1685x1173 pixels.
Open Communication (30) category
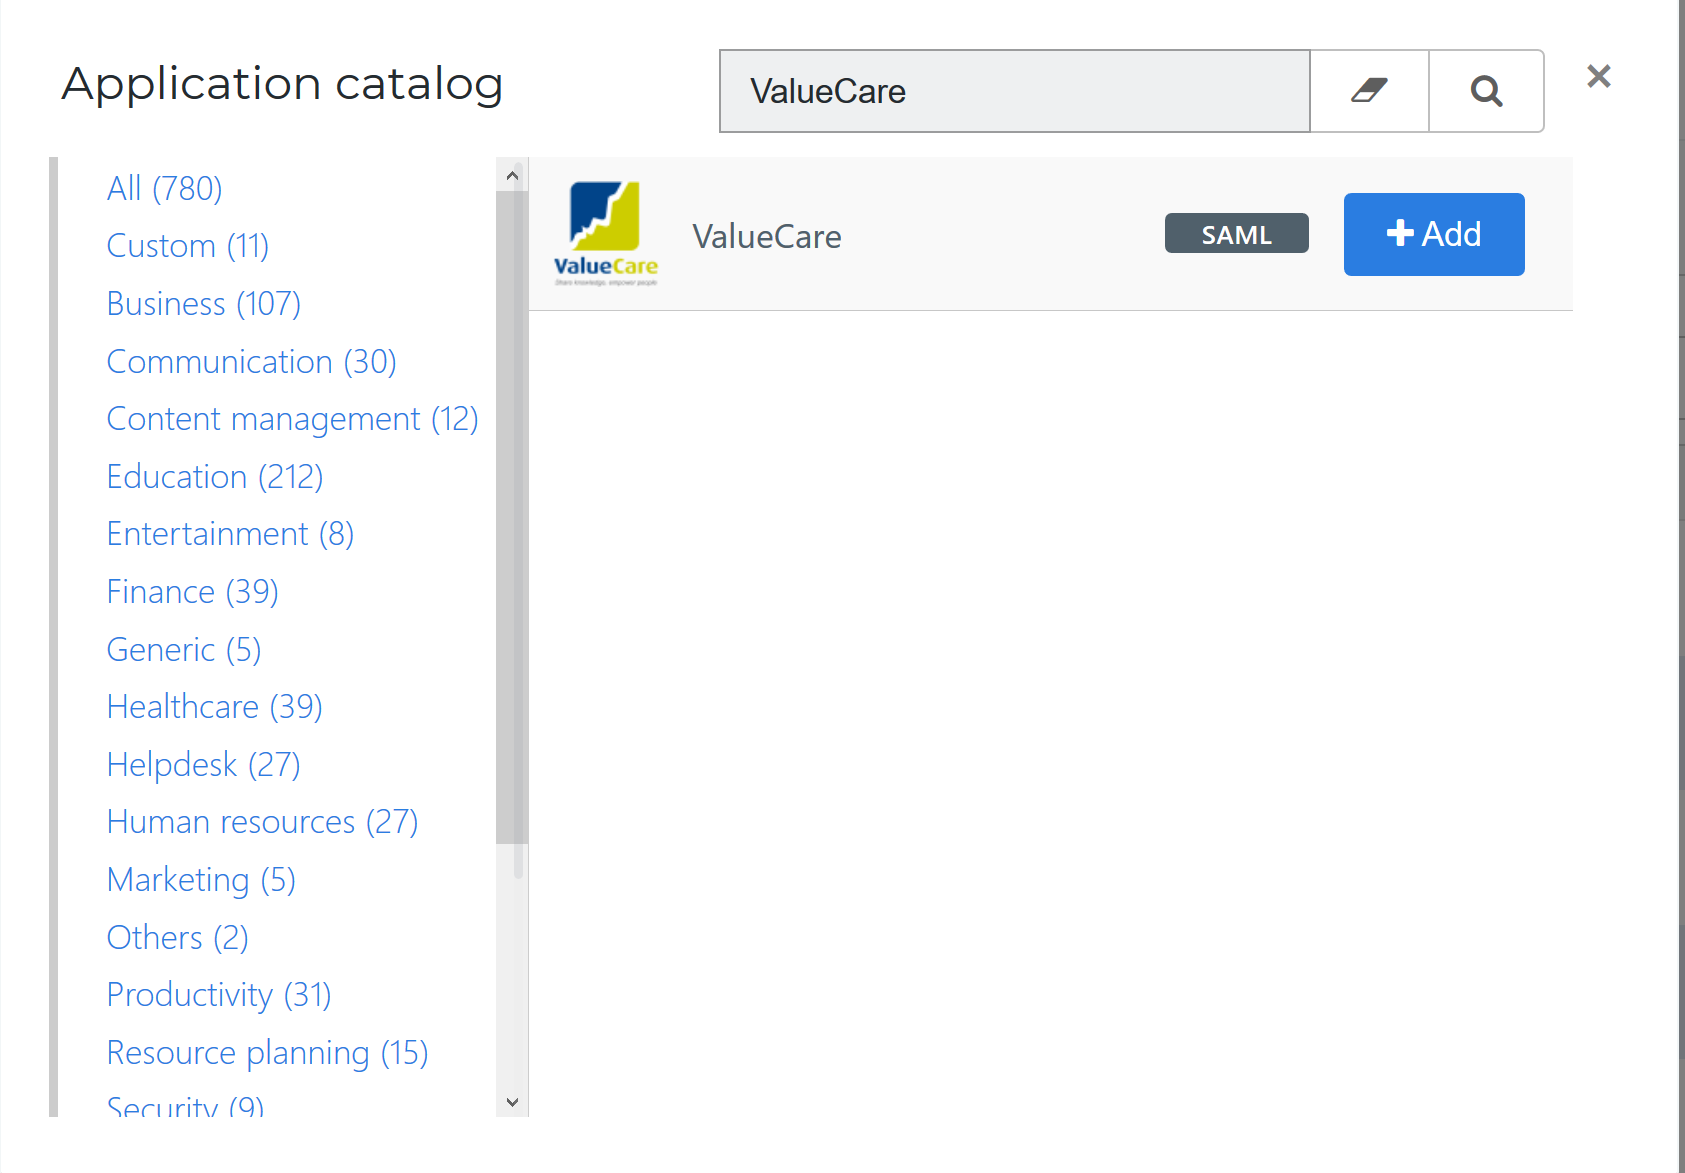coord(252,362)
